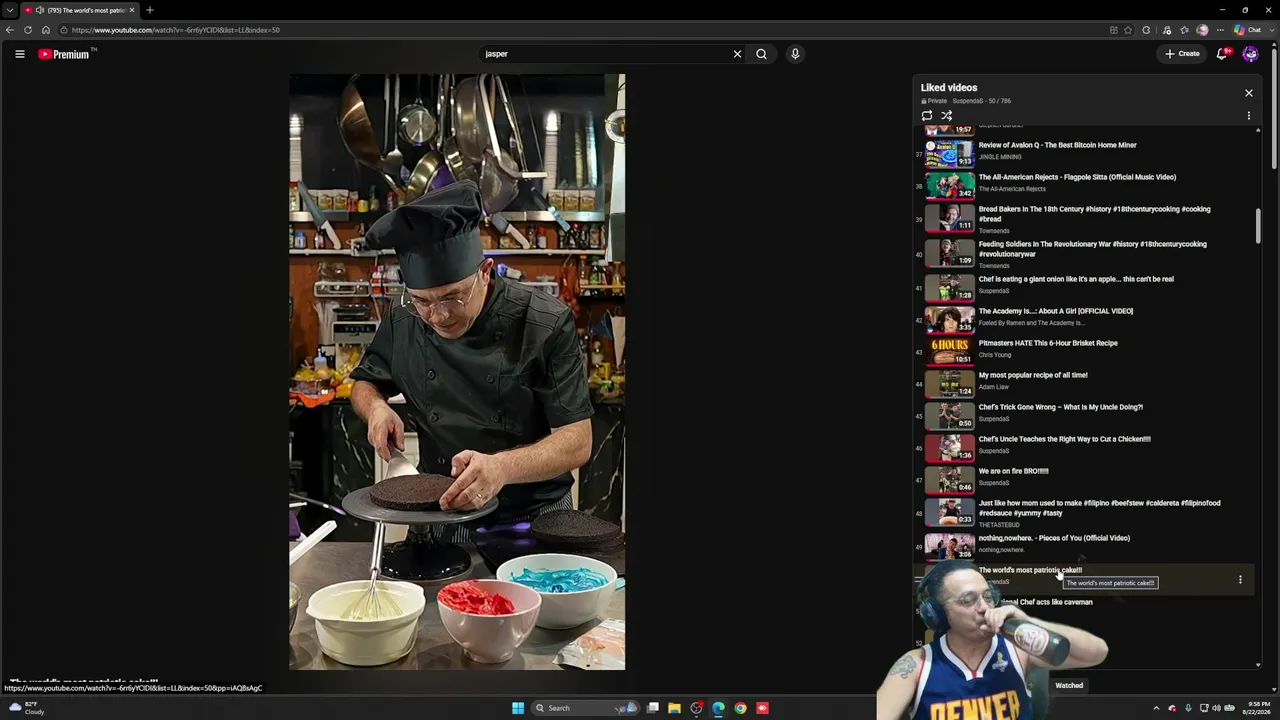1280x720 pixels.
Task: Open Windows Start menu
Action: click(518, 708)
